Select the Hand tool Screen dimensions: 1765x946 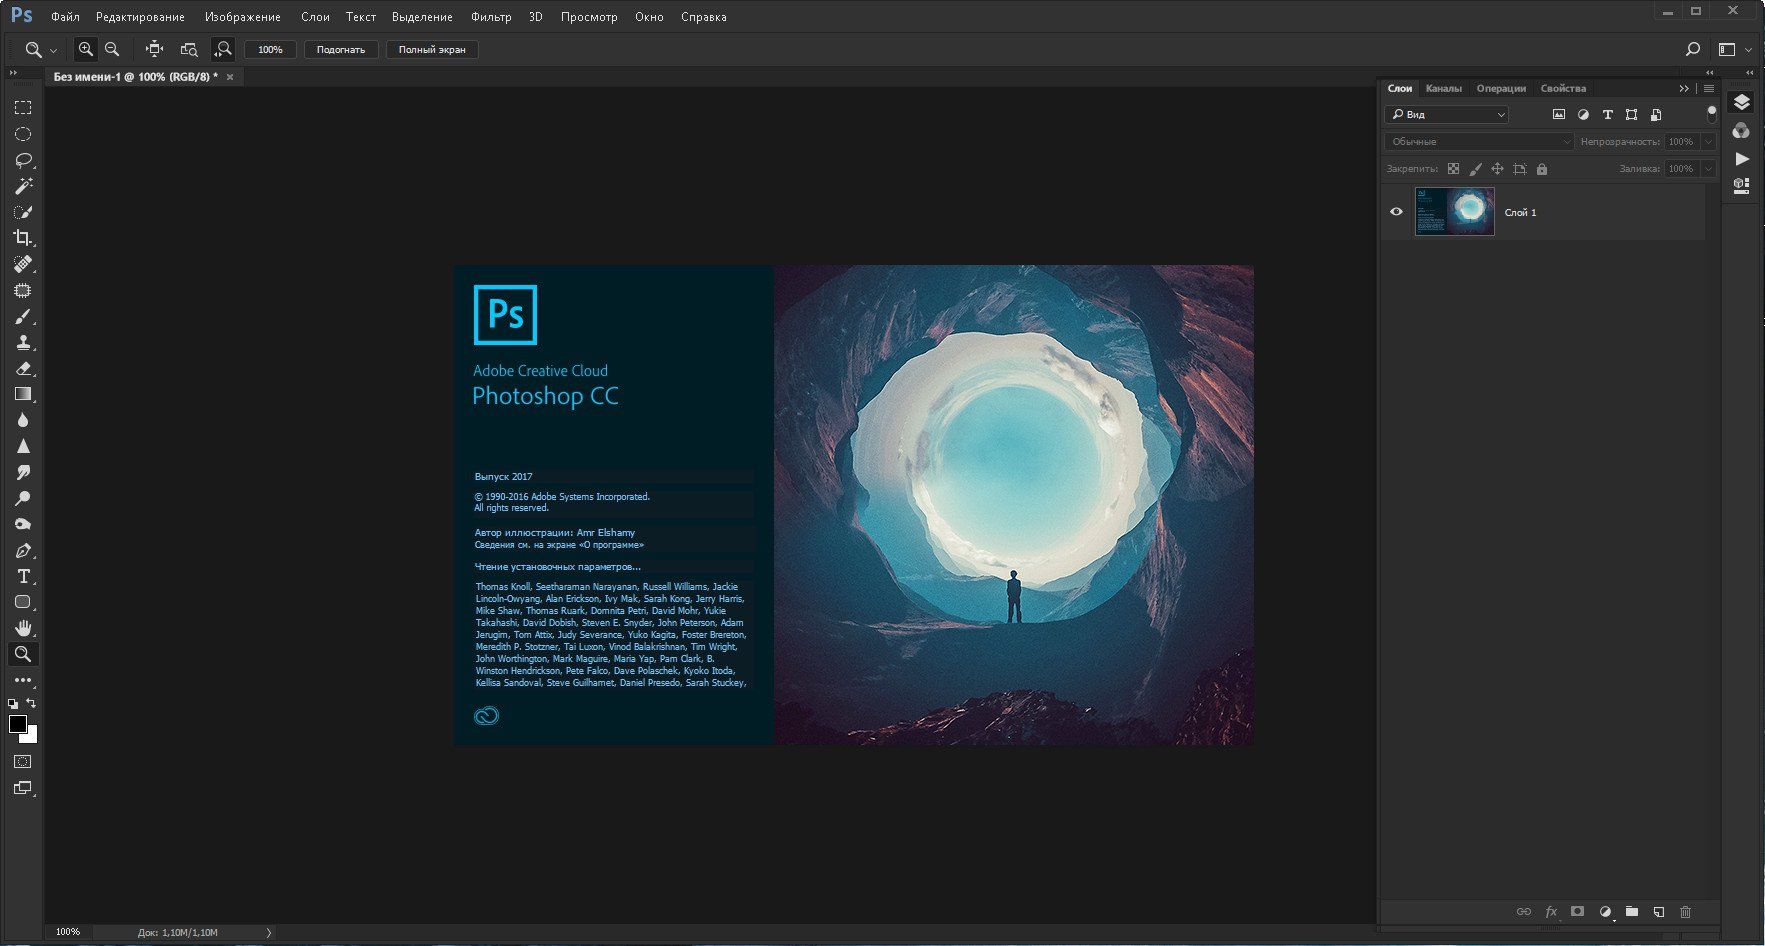(x=23, y=628)
